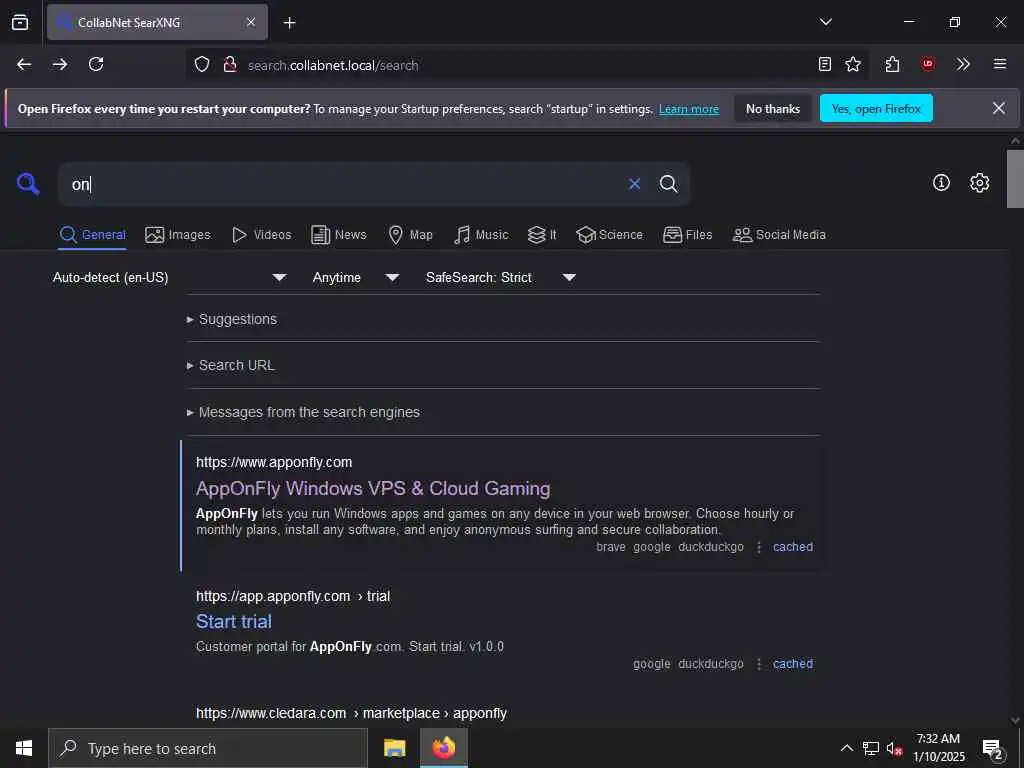Screen dimensions: 1024x768
Task: Show more tools overflow chevrons
Action: (x=963, y=64)
